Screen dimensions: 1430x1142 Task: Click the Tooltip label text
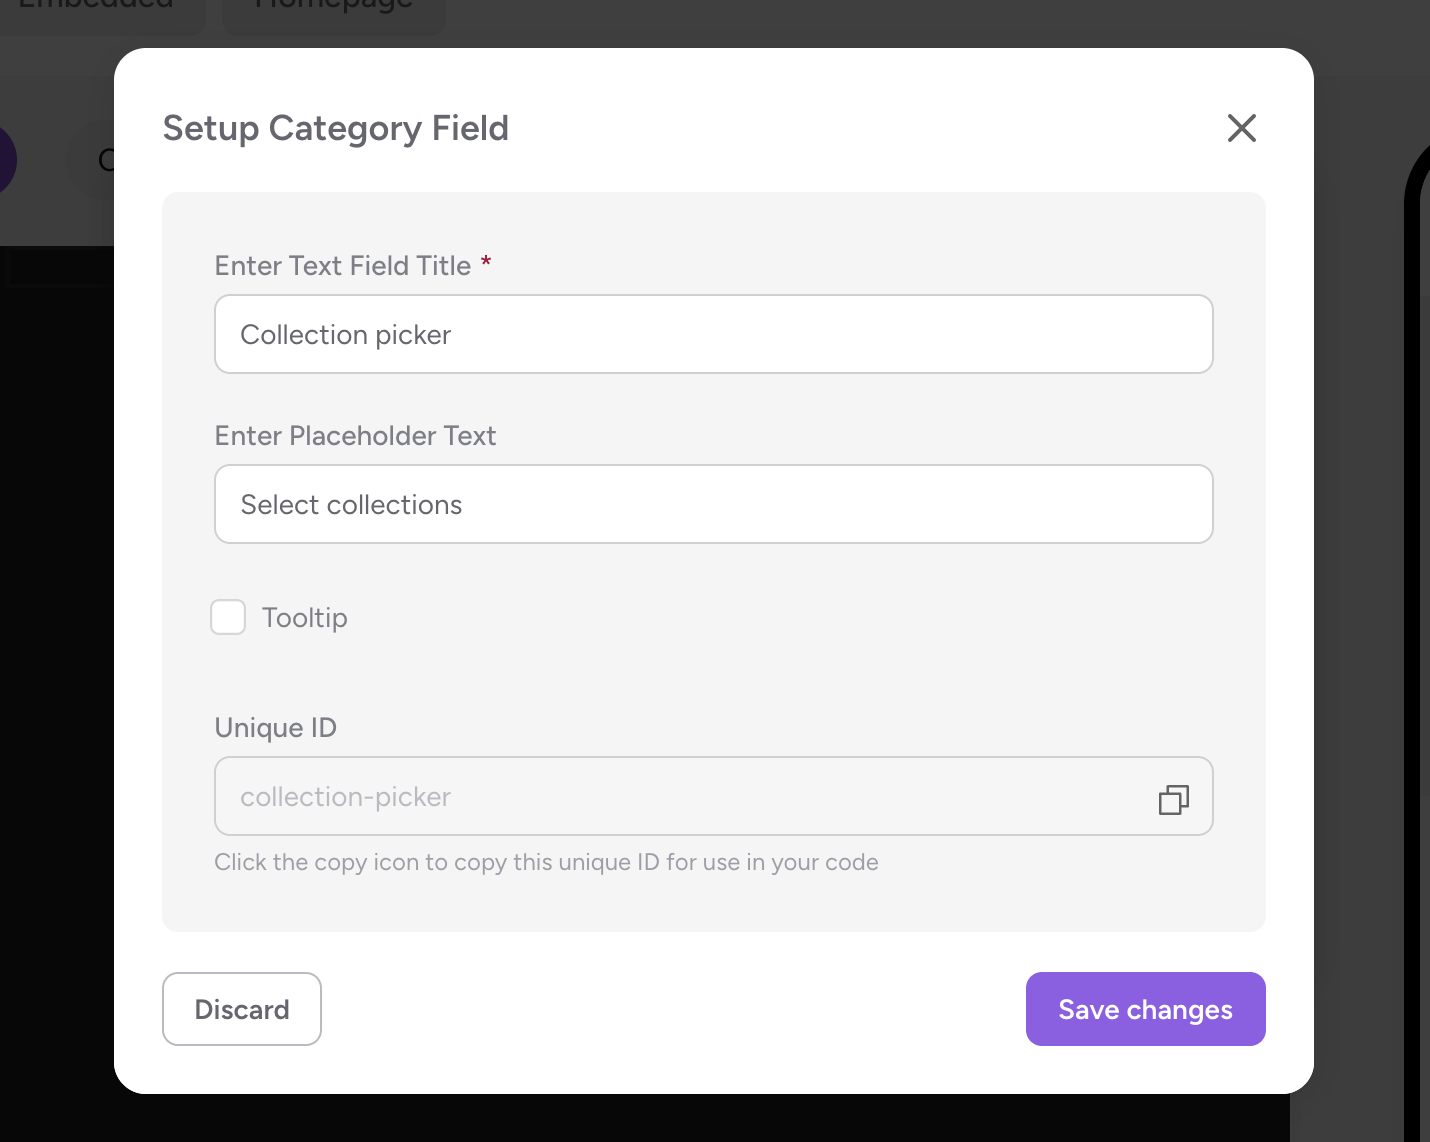(305, 618)
